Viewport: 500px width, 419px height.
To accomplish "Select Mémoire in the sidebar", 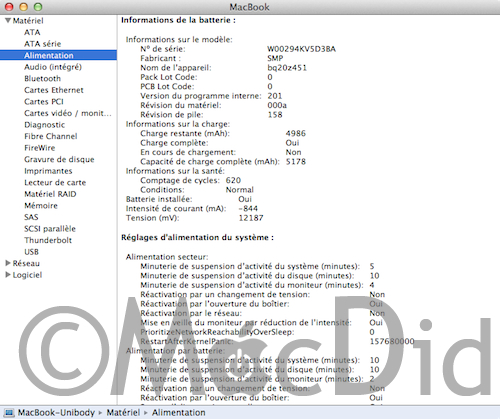I will [x=41, y=206].
